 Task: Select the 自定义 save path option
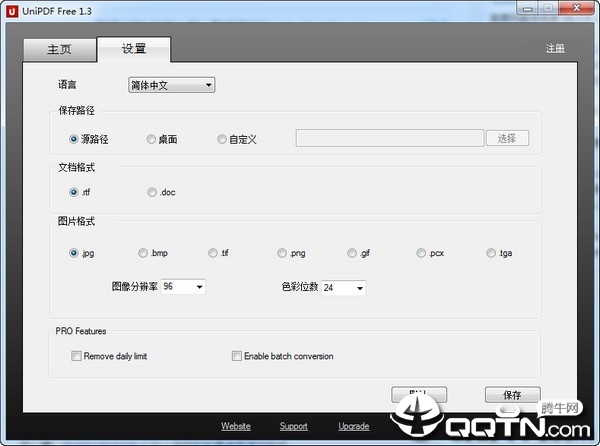point(222,139)
